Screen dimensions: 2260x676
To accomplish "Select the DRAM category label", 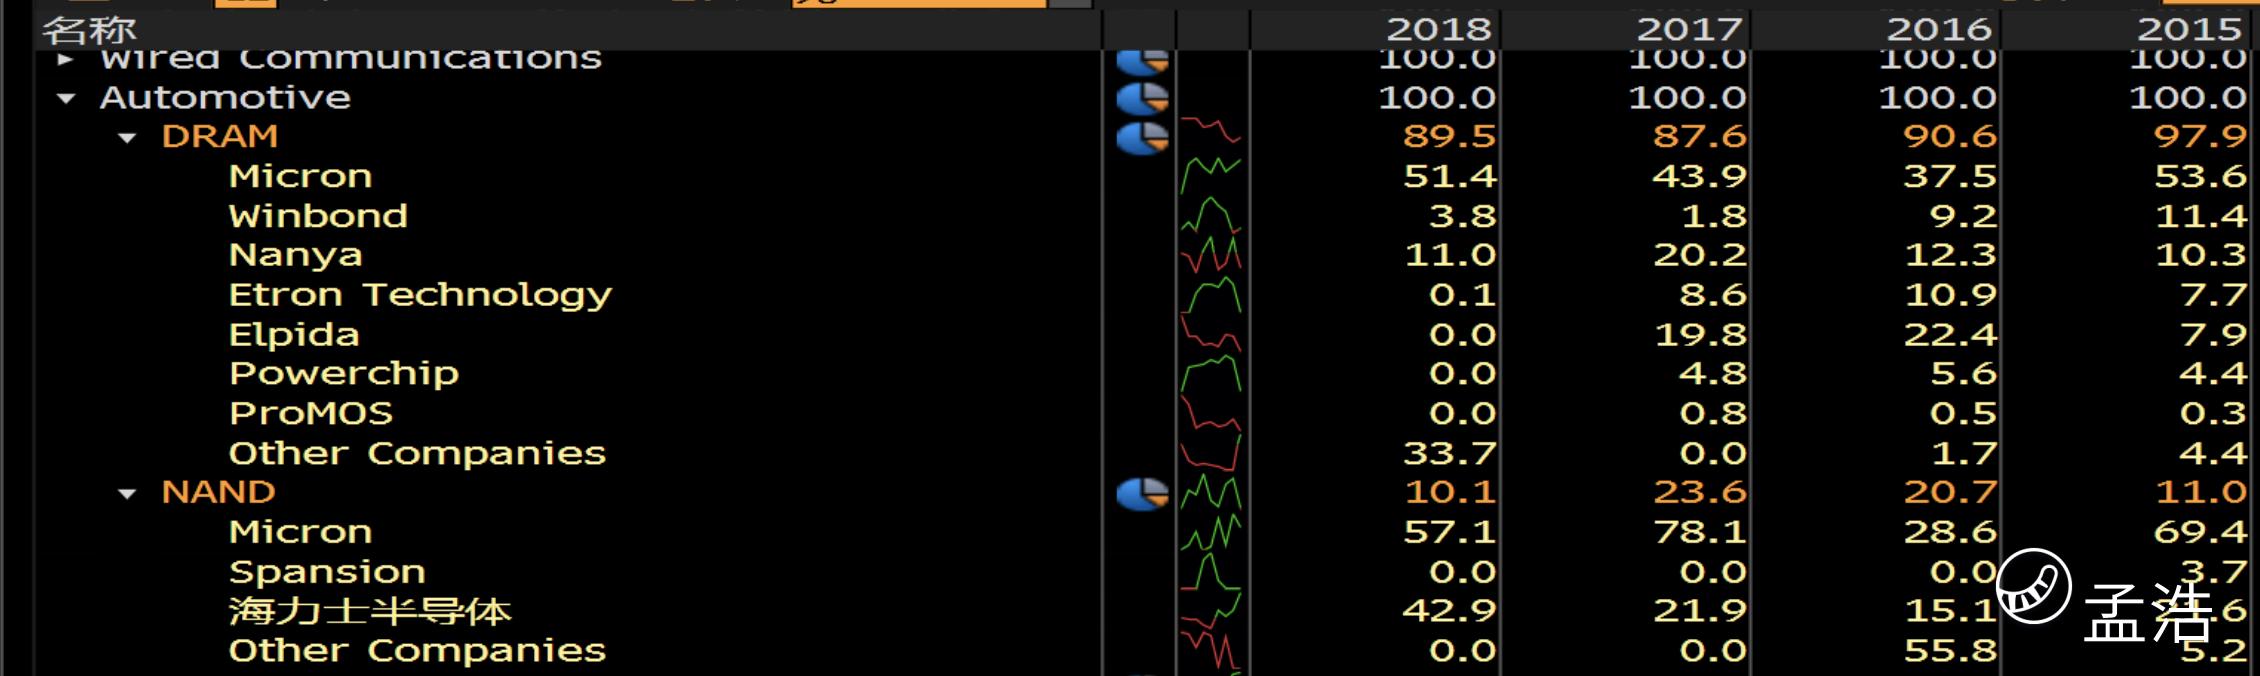I will click(x=220, y=136).
